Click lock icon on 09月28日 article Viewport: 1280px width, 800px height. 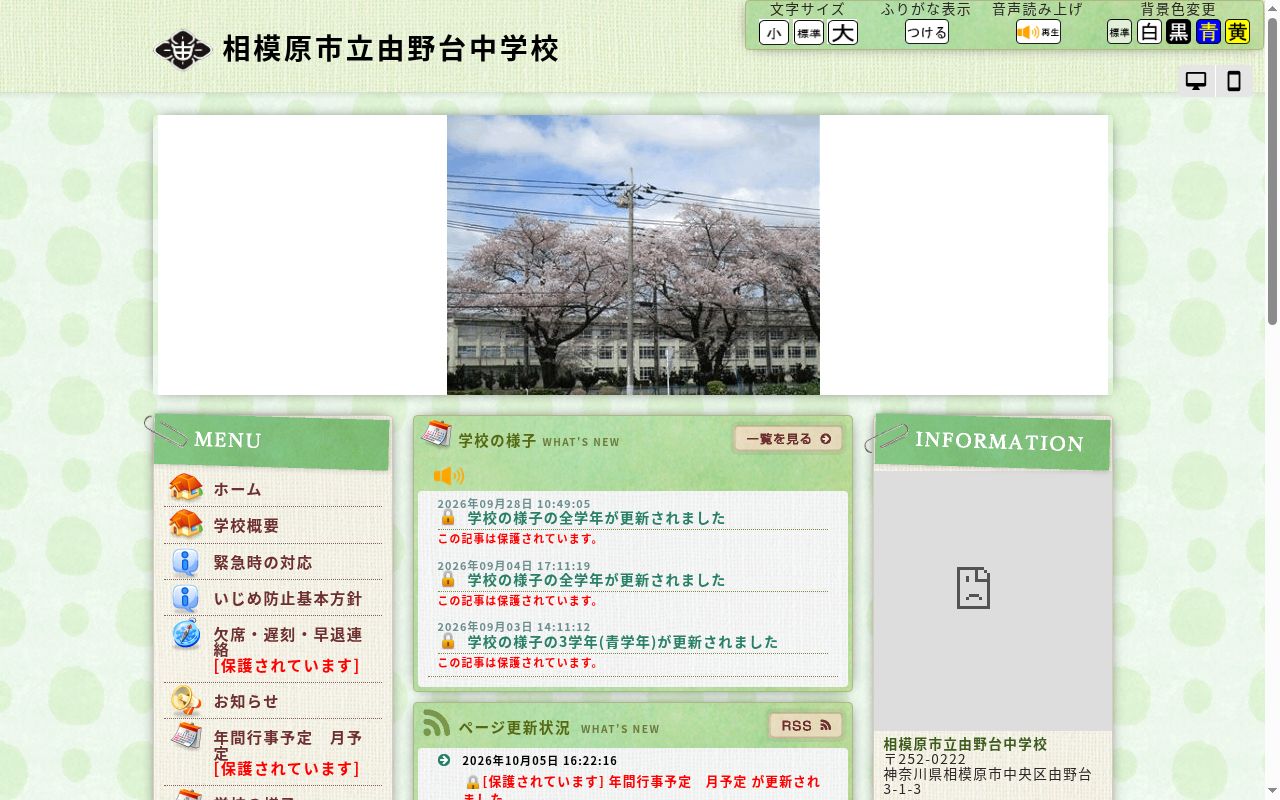[x=448, y=517]
